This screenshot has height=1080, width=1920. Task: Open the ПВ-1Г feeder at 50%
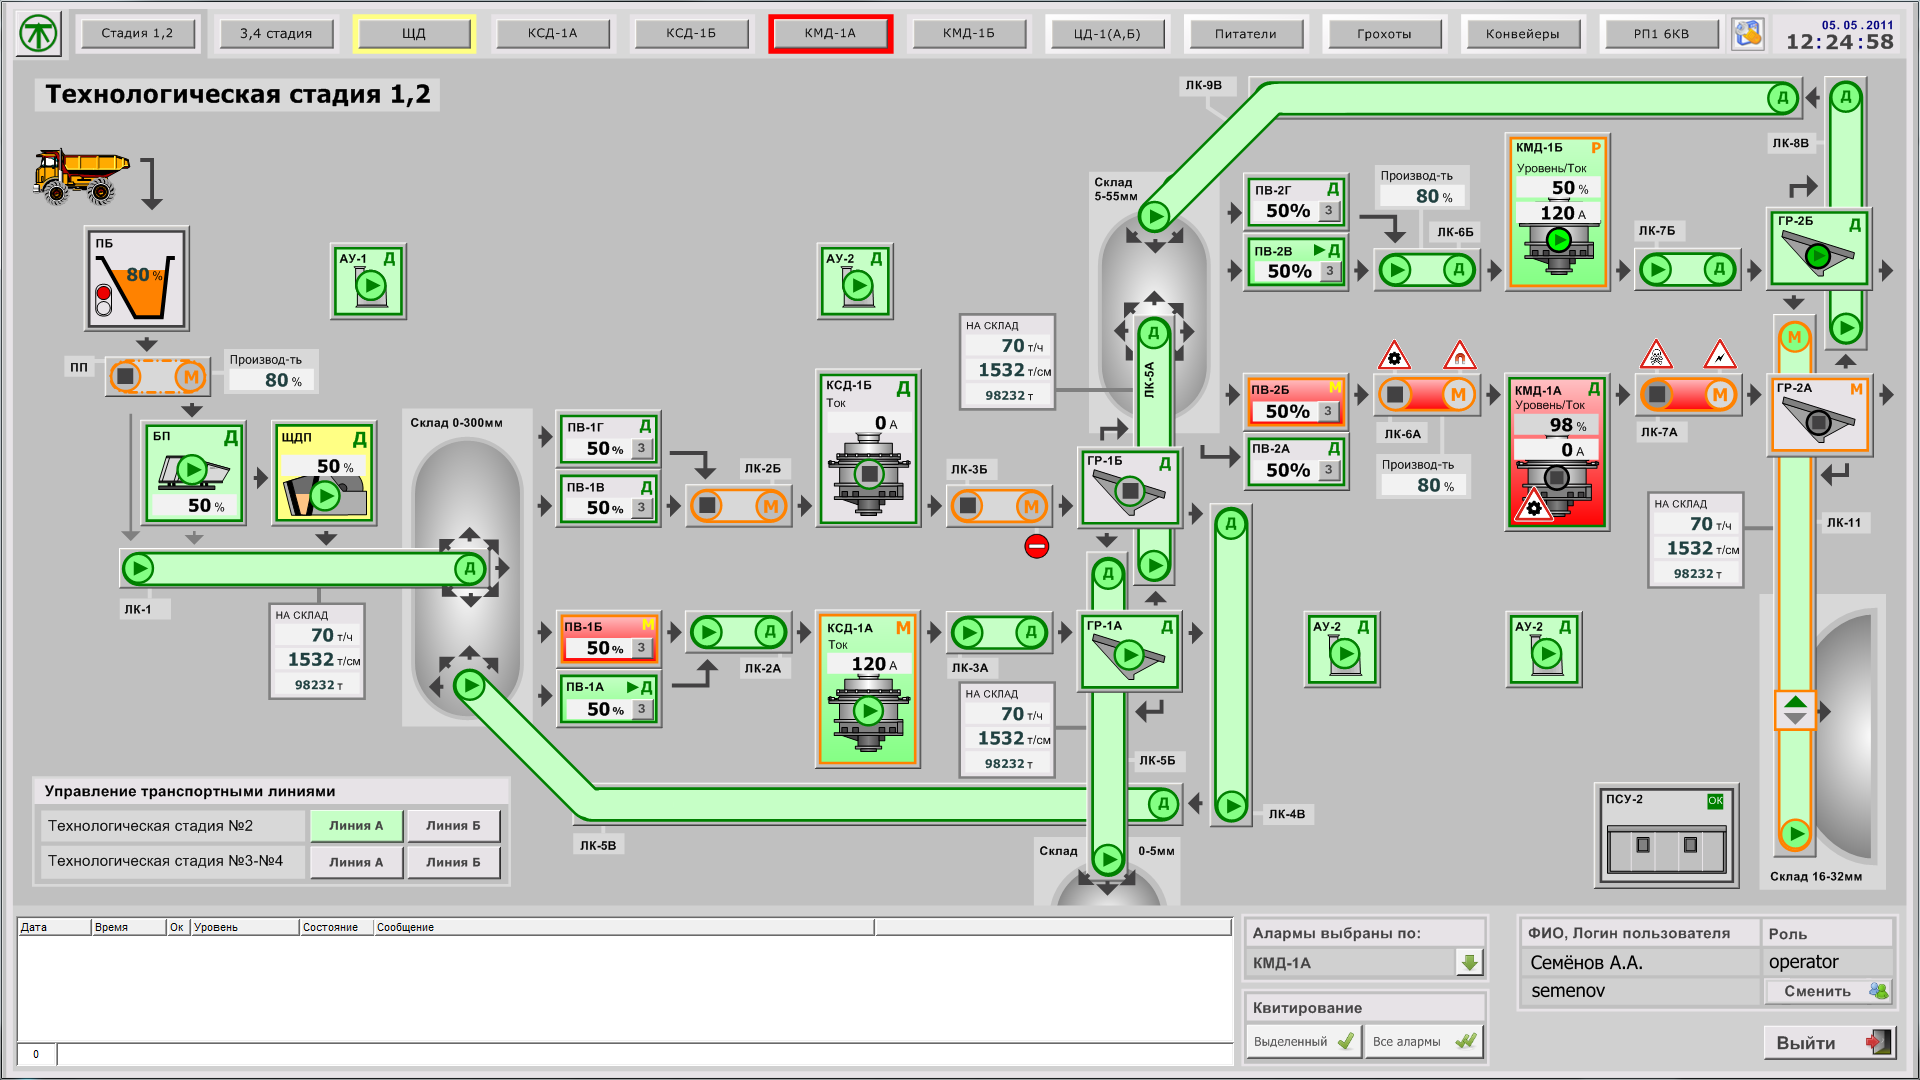click(608, 439)
